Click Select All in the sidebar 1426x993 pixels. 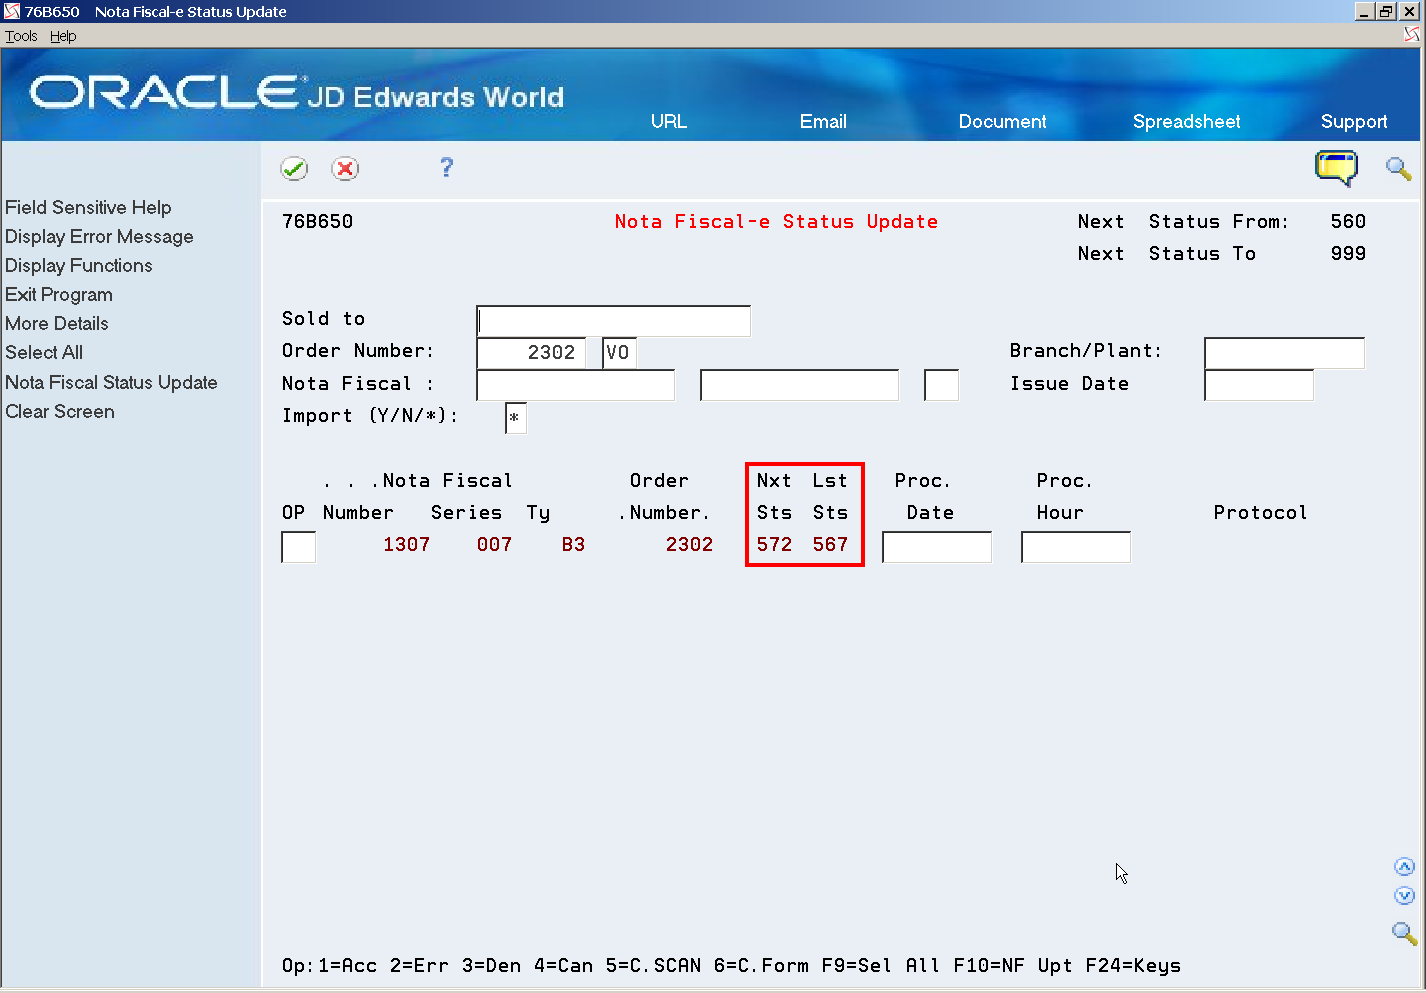(44, 352)
